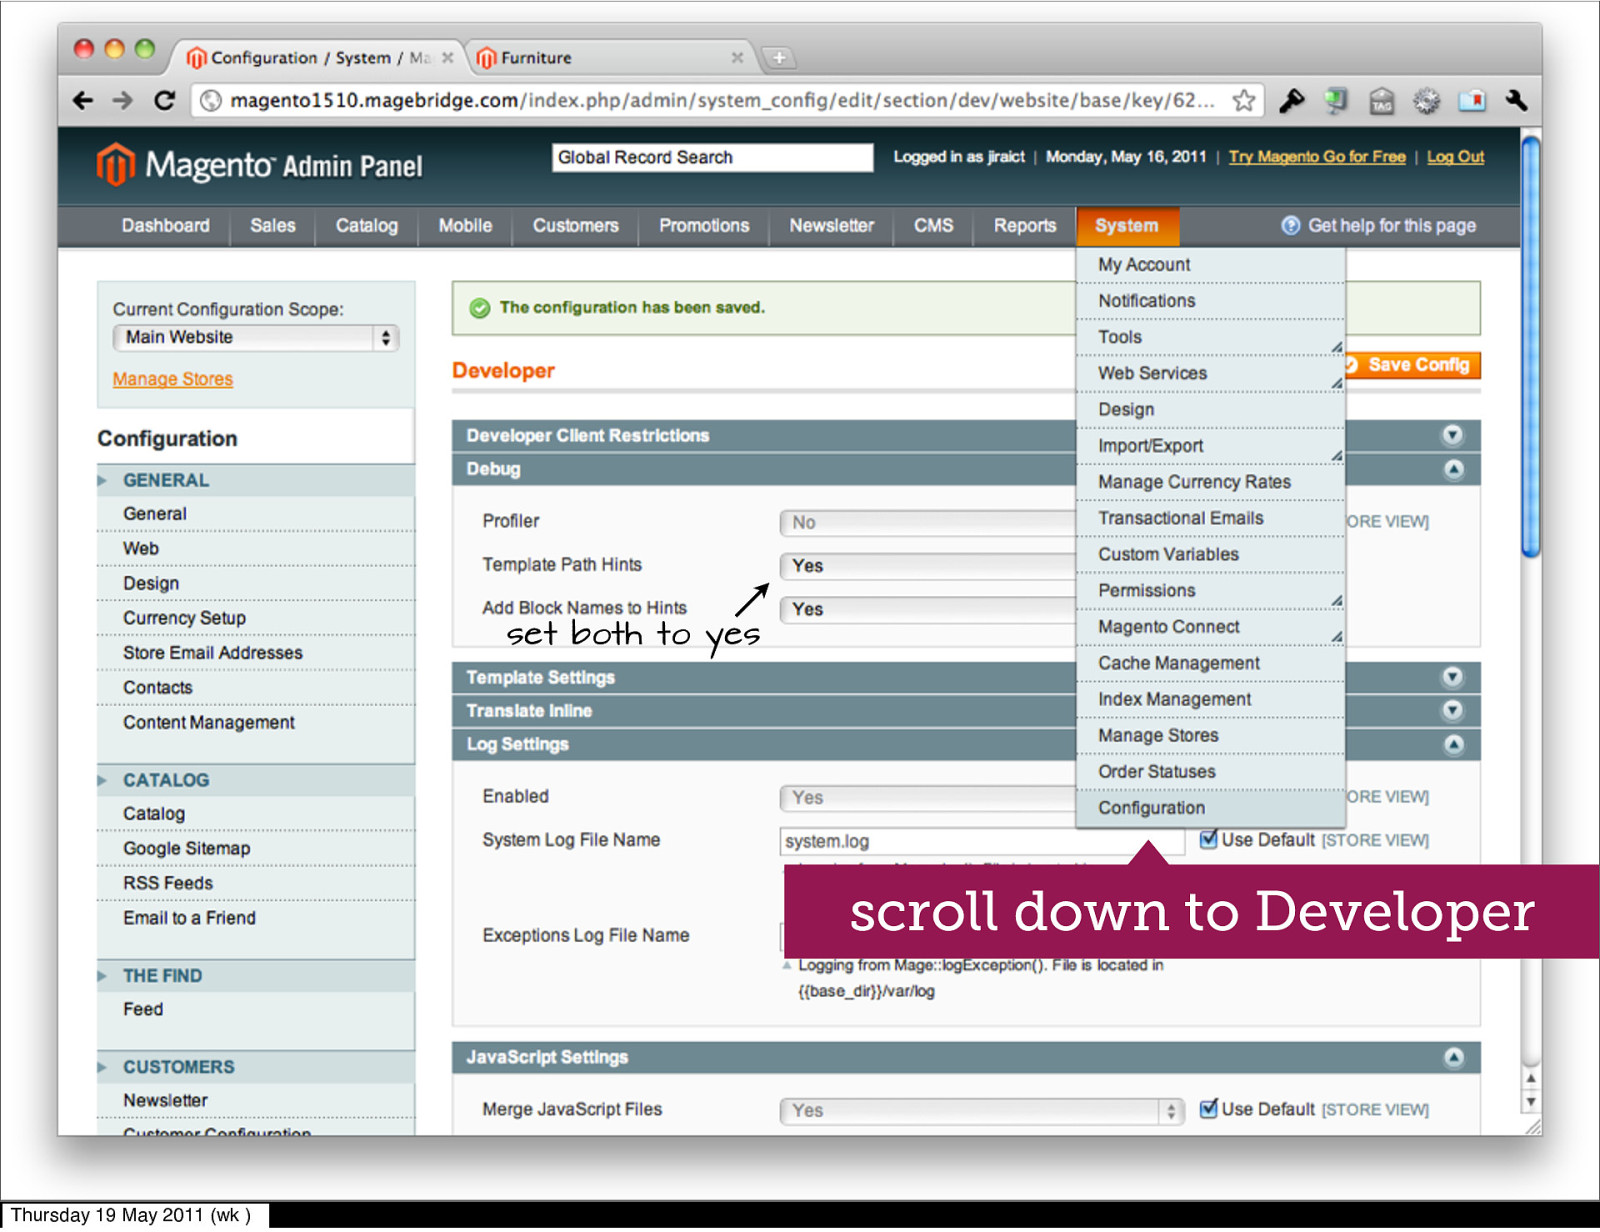Open the Customers menu
This screenshot has width=1600, height=1232.
(x=576, y=226)
